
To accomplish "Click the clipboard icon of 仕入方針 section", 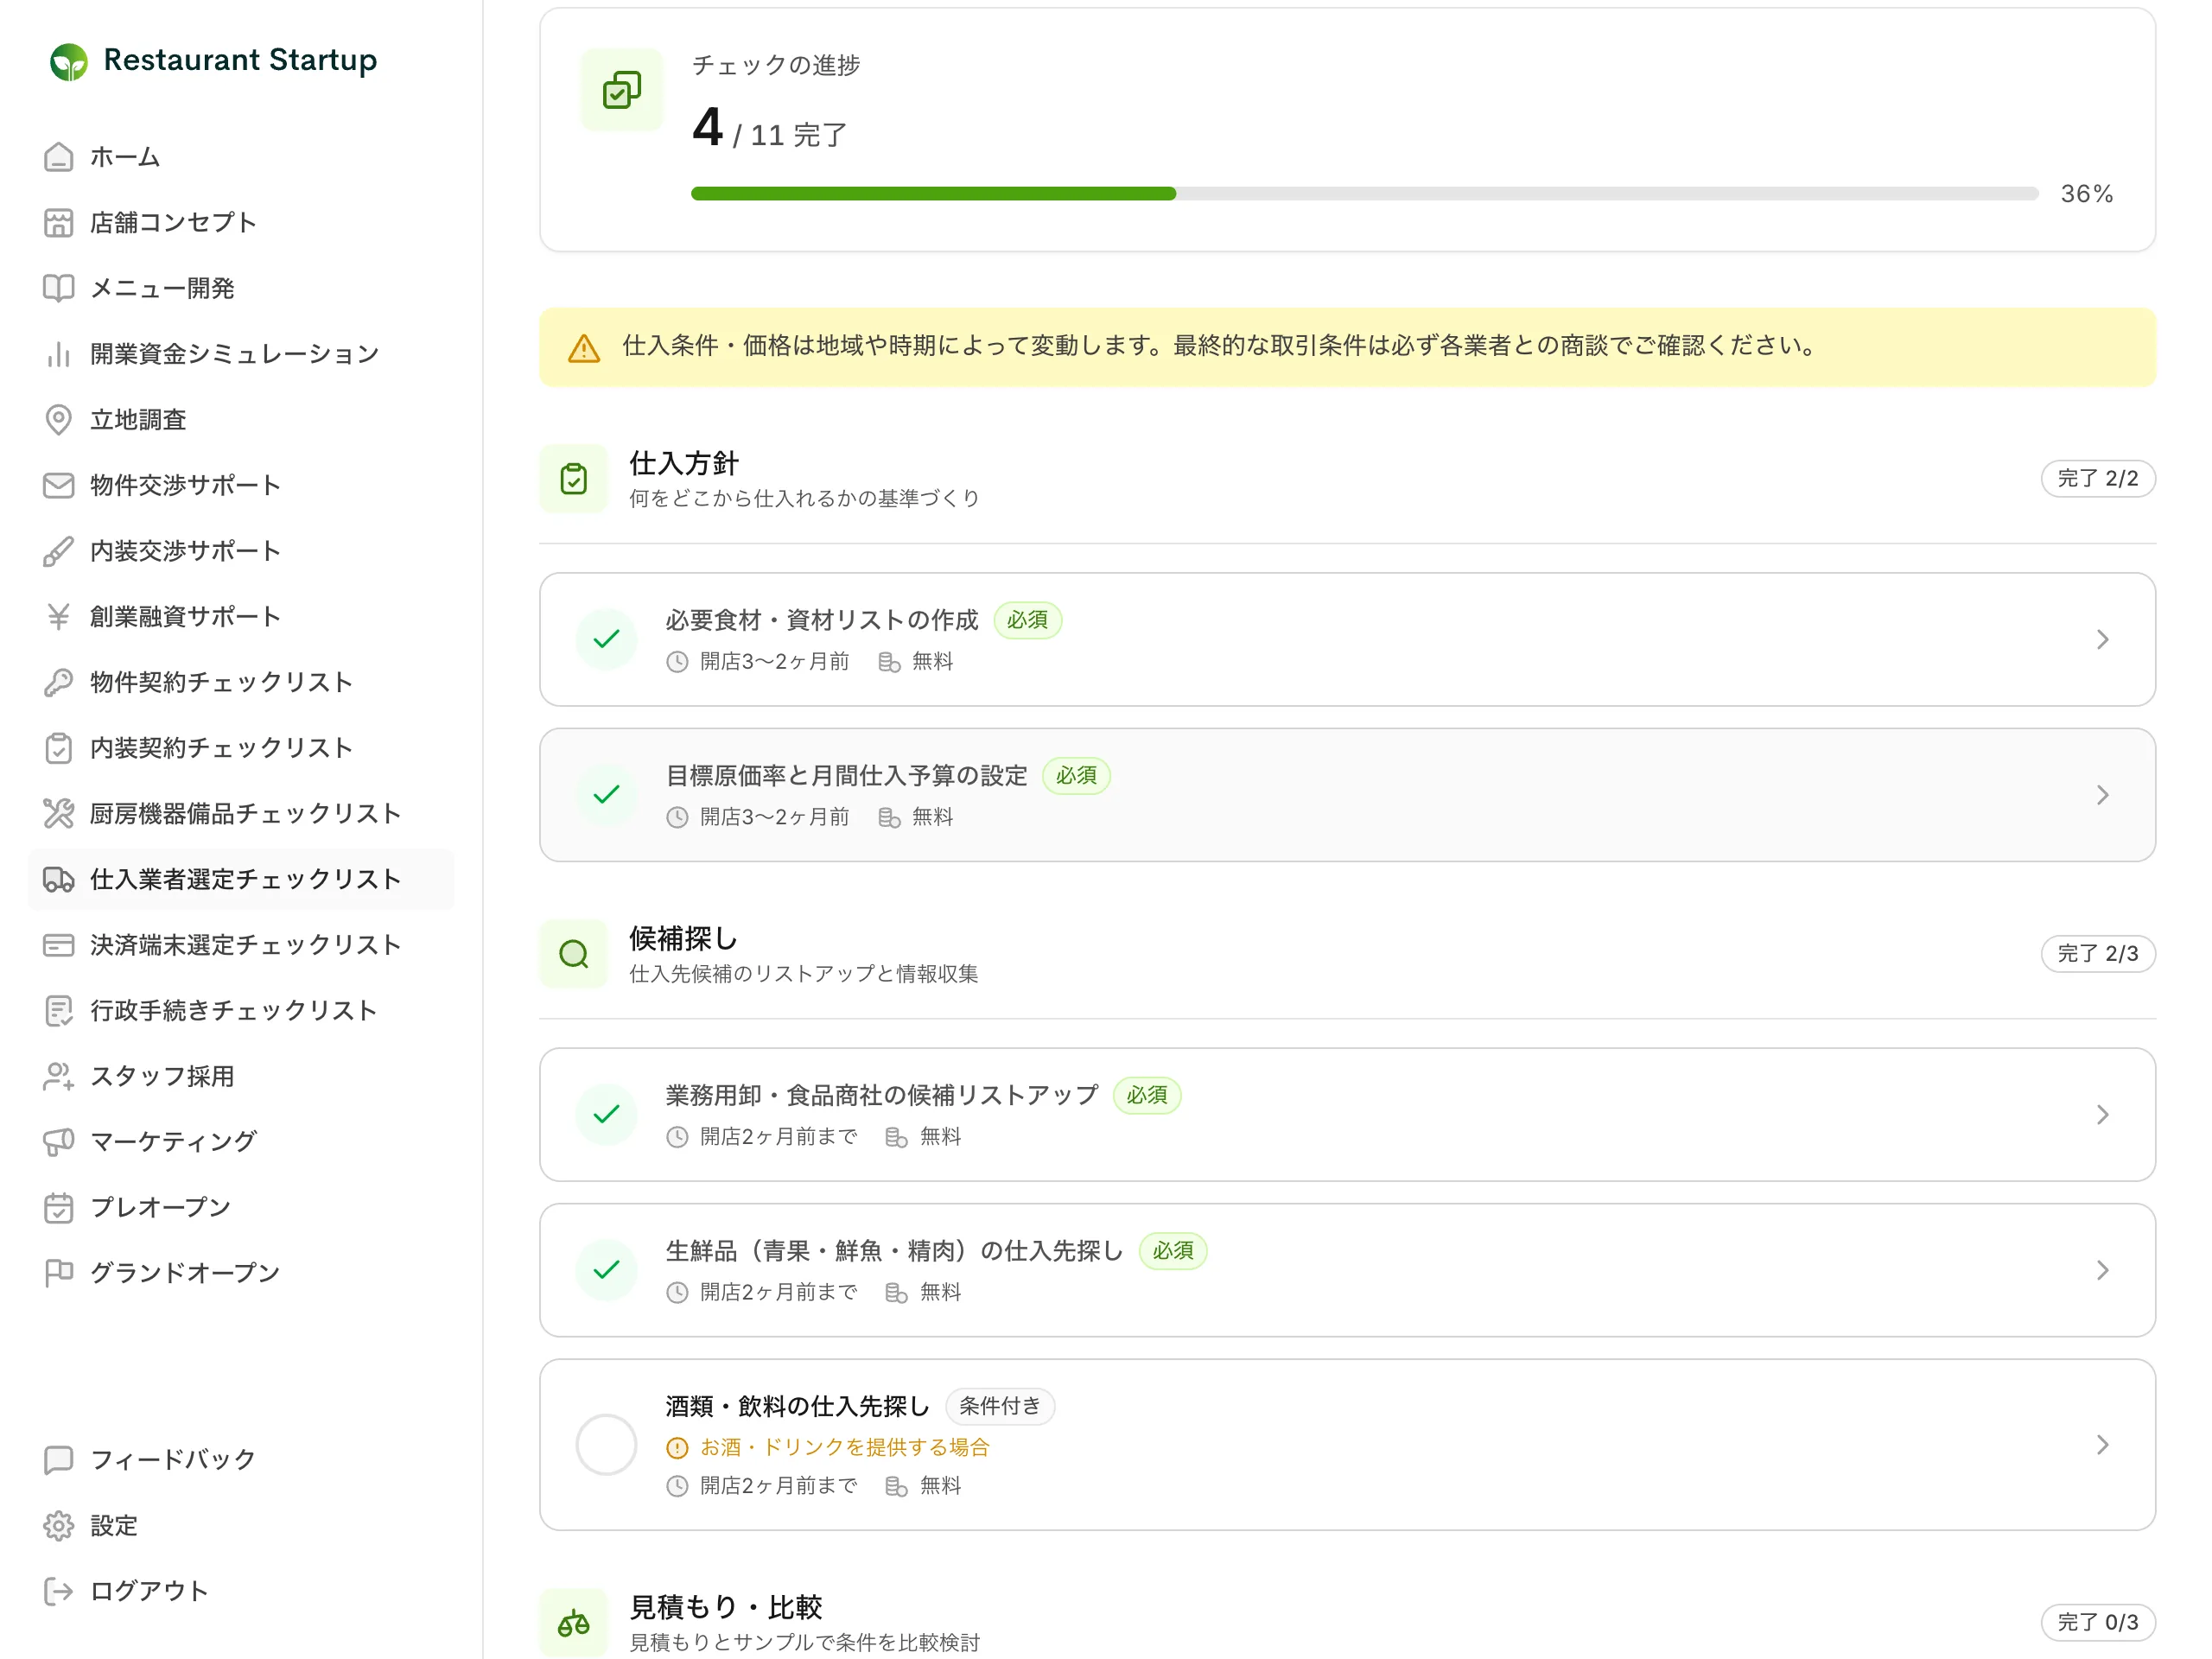I will pos(573,479).
